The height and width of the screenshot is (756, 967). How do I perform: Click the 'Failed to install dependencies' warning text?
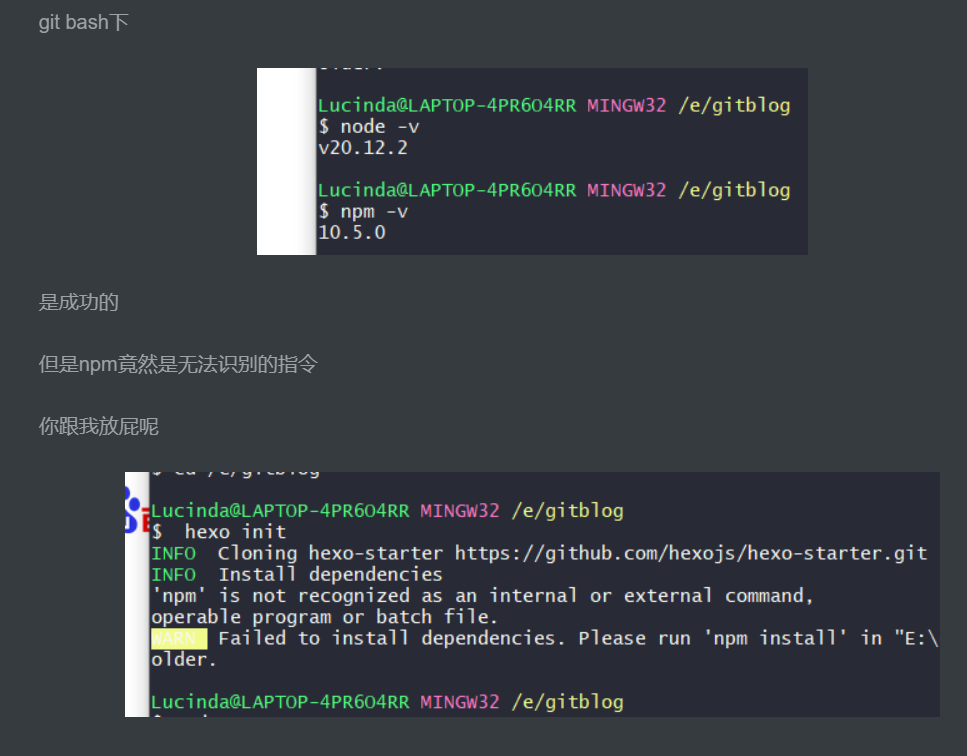point(391,638)
